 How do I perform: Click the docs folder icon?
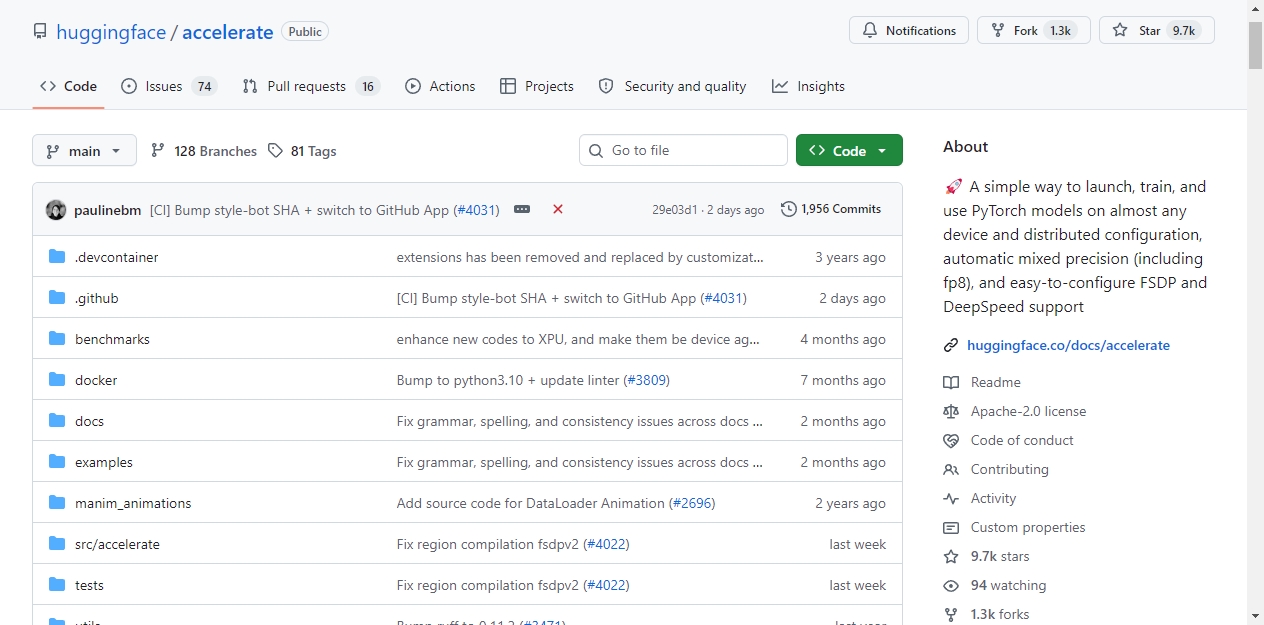tap(57, 421)
